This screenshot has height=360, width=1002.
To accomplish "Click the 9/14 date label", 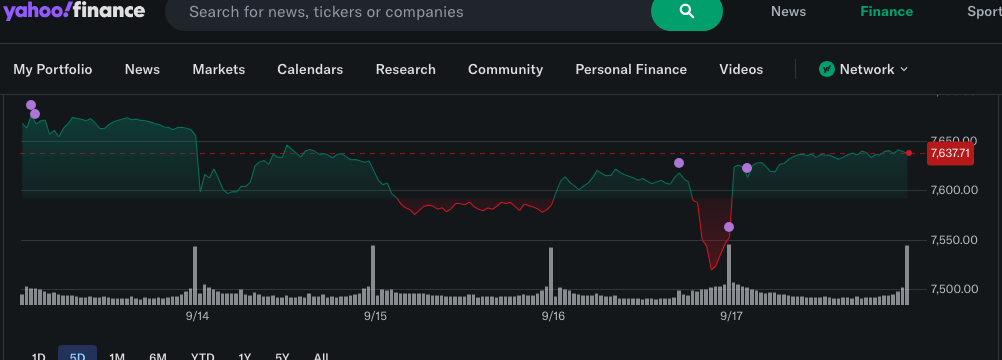I will click(x=197, y=316).
